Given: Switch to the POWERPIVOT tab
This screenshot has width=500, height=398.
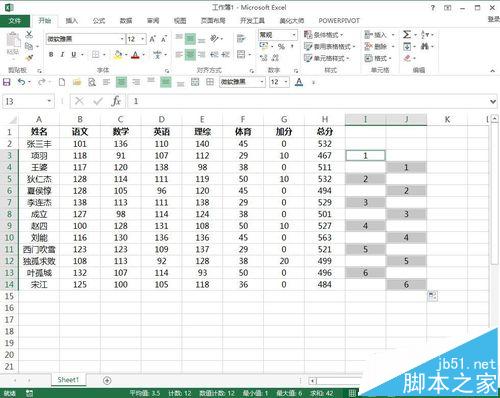Looking at the screenshot, I should click(339, 21).
